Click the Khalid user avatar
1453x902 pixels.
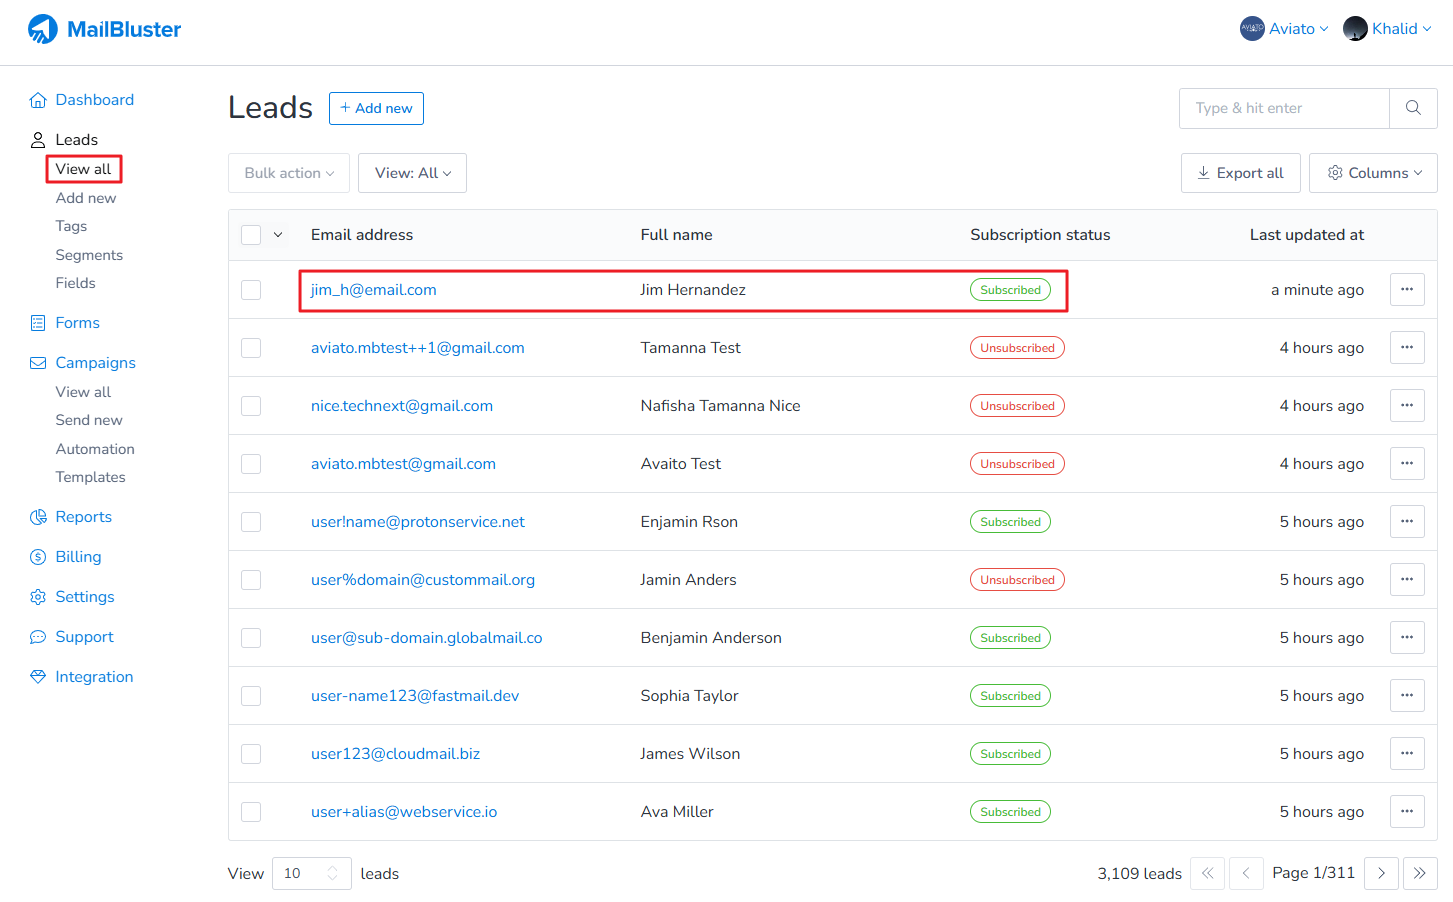pos(1355,29)
